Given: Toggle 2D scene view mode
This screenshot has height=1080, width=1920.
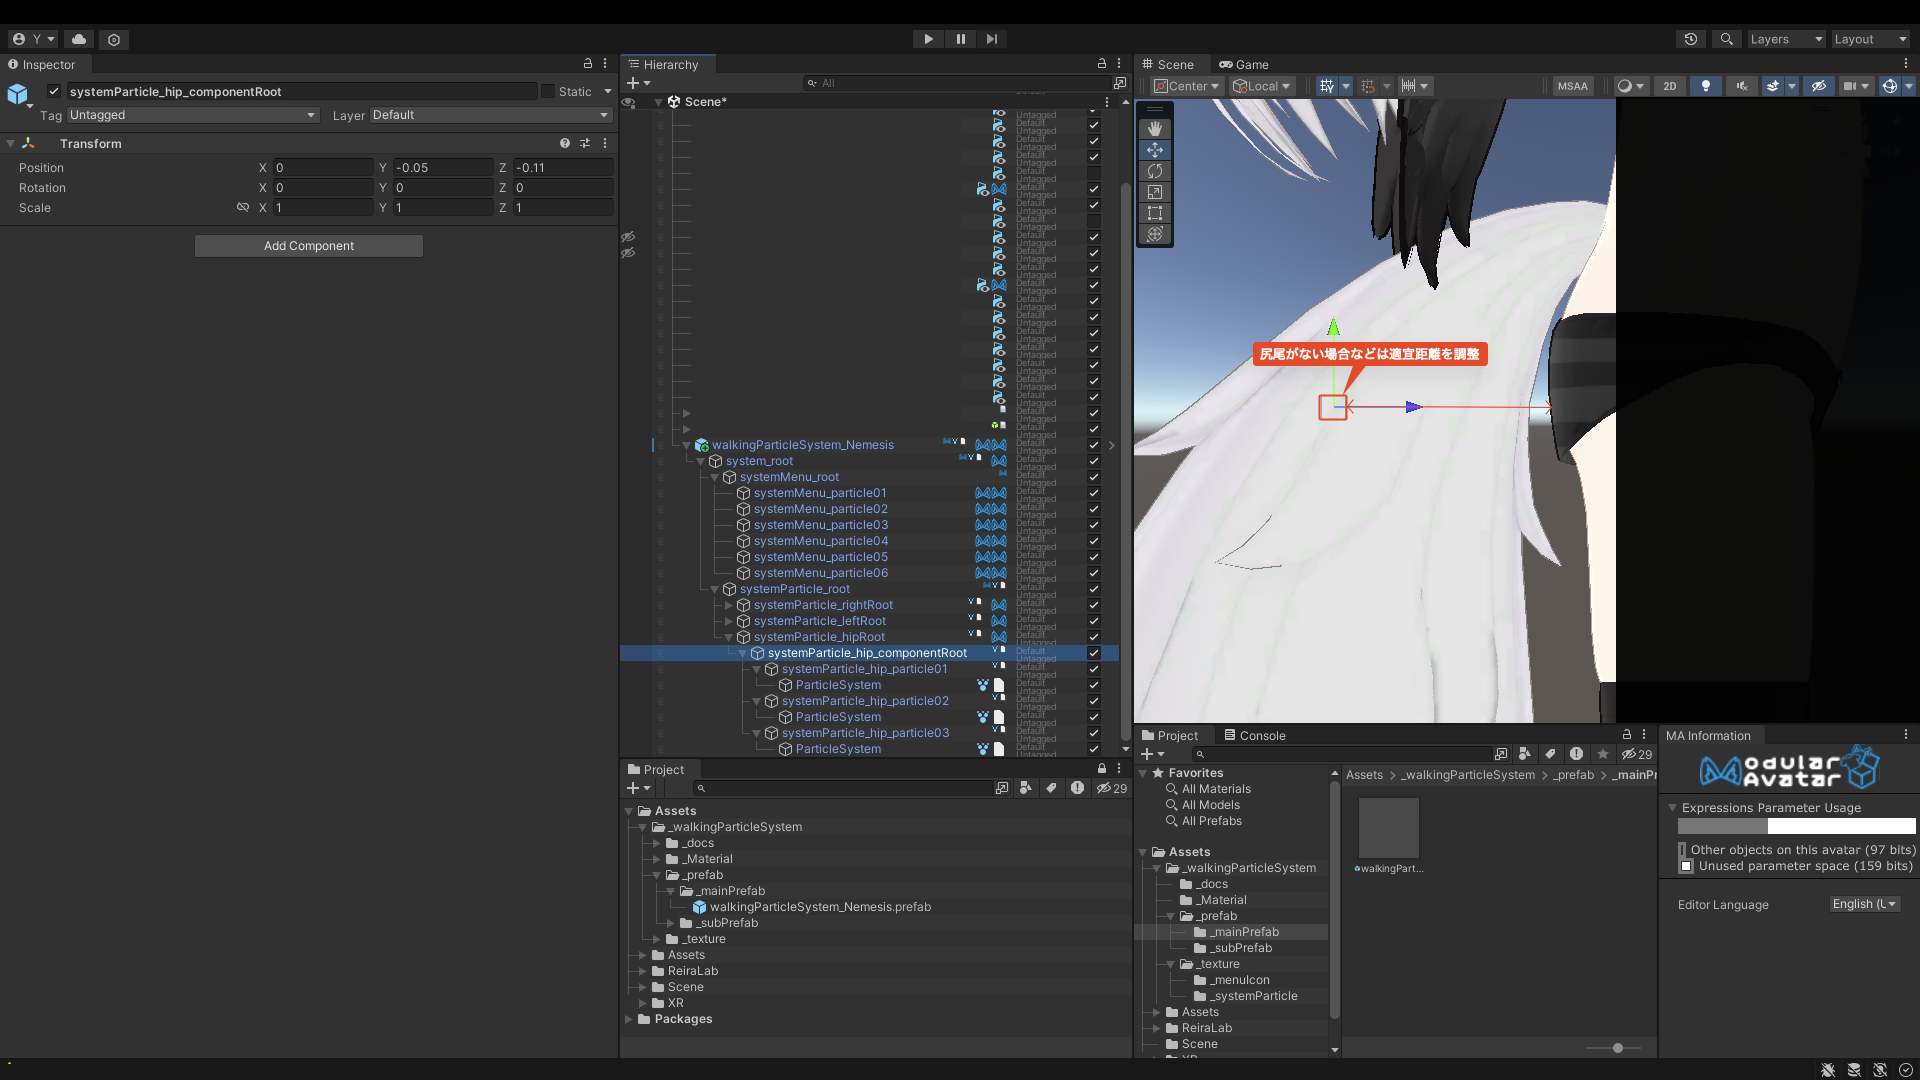Looking at the screenshot, I should (x=1669, y=86).
